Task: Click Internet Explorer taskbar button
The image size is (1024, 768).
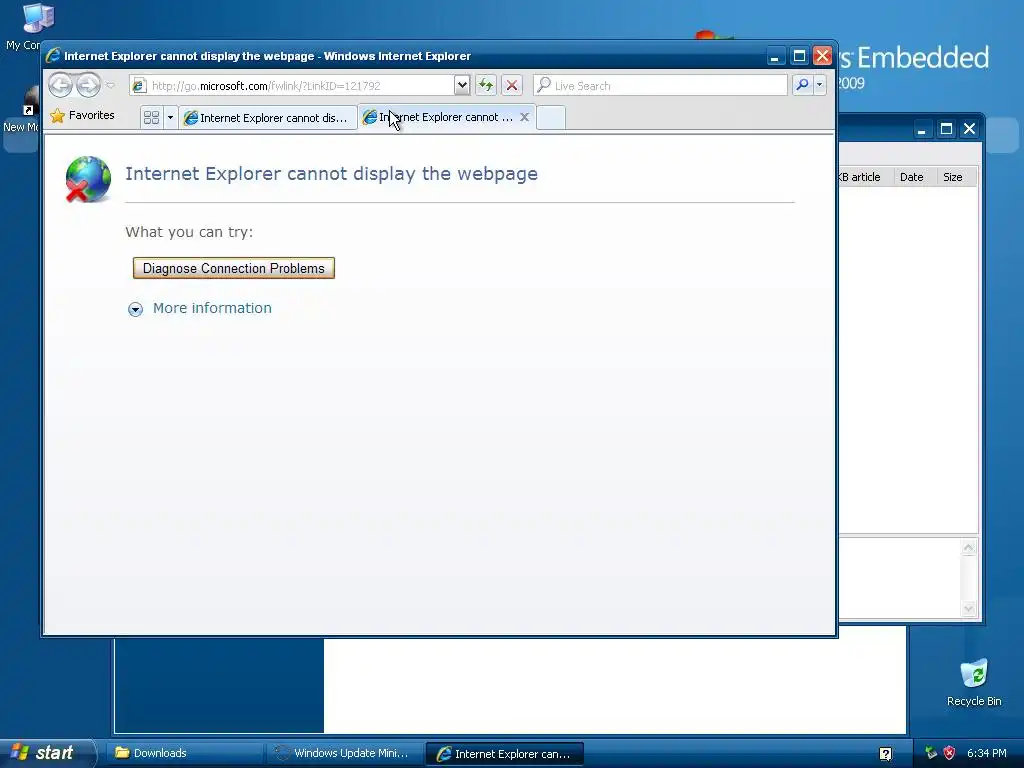Action: pyautogui.click(x=504, y=754)
